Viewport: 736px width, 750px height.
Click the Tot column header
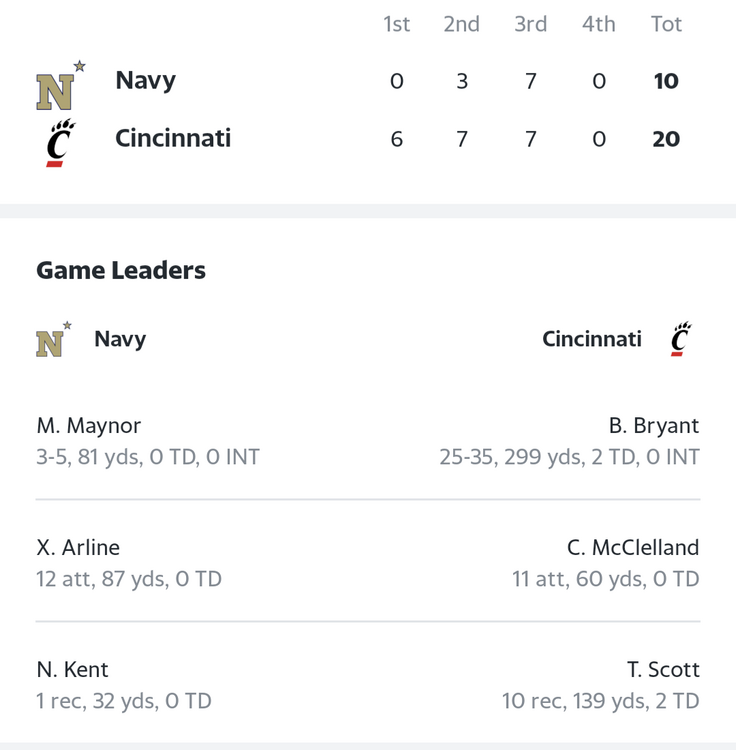(x=666, y=24)
